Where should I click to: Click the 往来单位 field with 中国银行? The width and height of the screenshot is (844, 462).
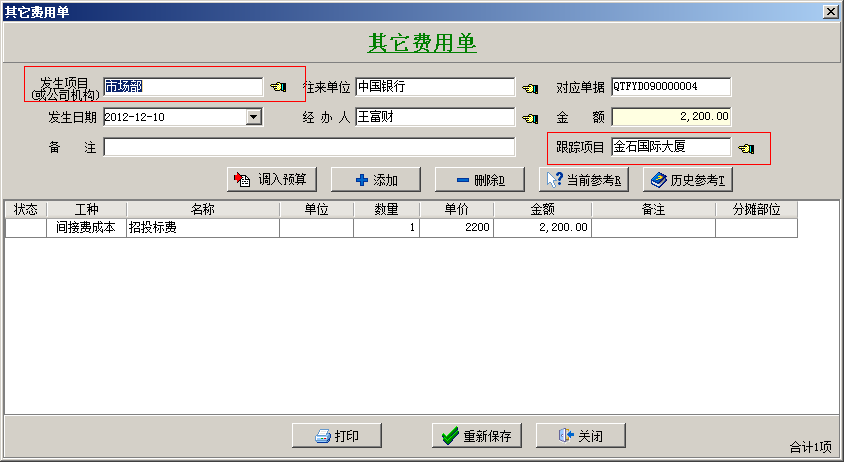click(x=435, y=87)
